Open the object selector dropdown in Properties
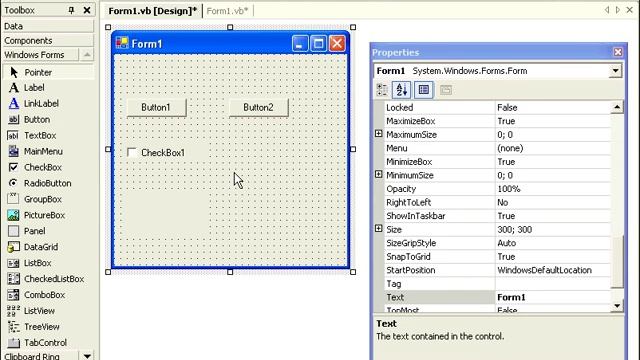The width and height of the screenshot is (640, 360). [x=615, y=71]
